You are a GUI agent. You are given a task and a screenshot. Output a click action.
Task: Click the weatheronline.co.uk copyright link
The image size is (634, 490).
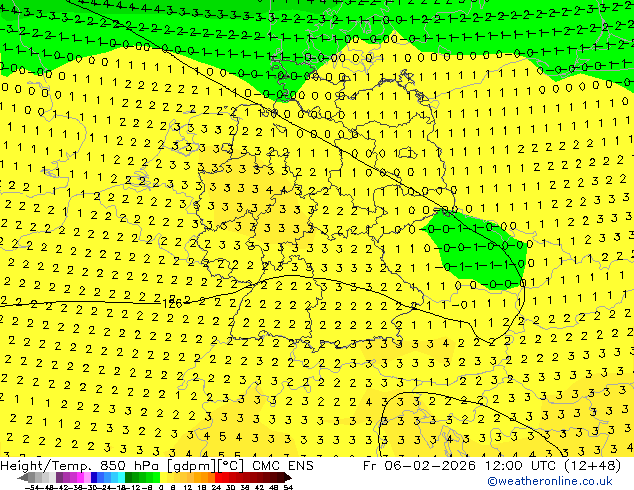[x=549, y=481]
